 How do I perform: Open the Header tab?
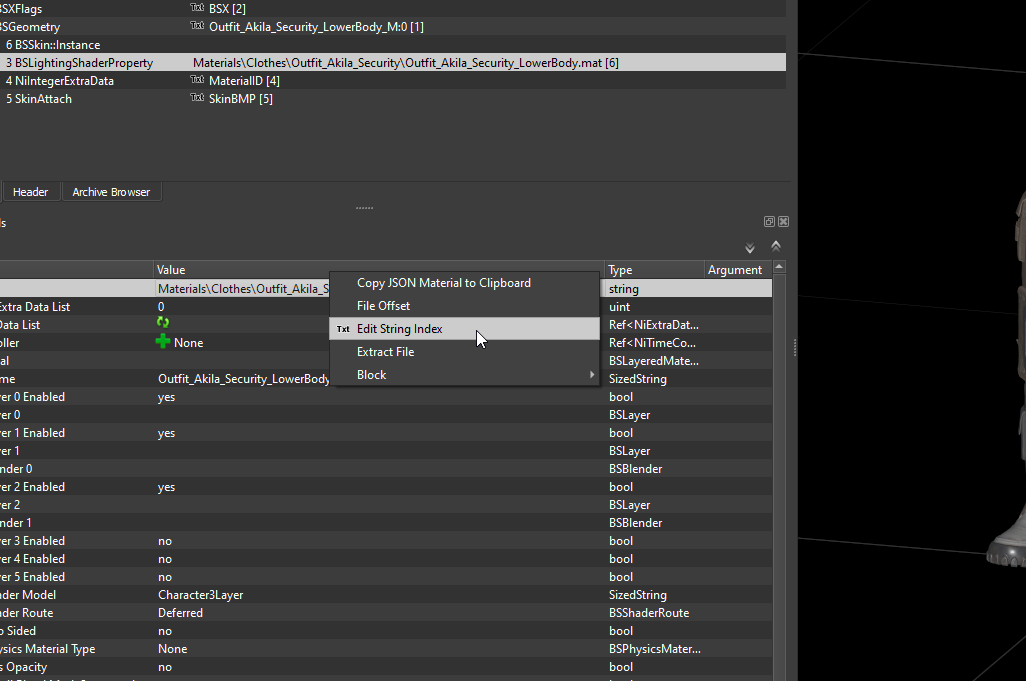(x=30, y=192)
